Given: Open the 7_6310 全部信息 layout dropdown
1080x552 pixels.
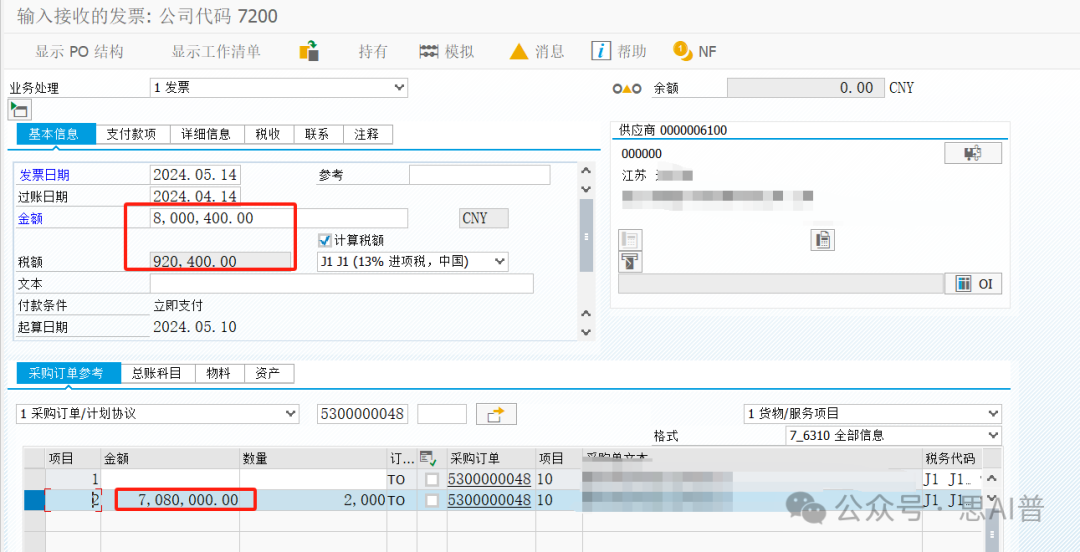Looking at the screenshot, I should [x=992, y=436].
